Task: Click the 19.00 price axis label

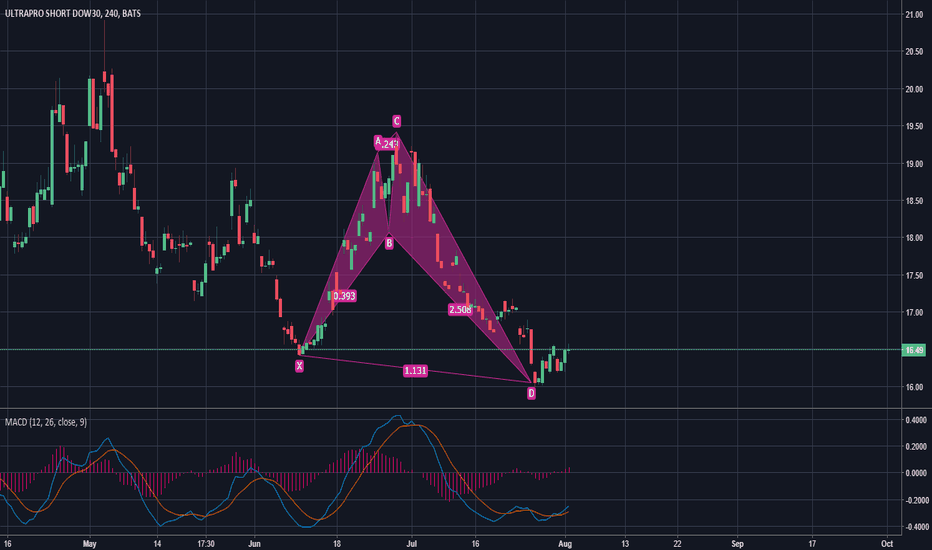Action: (914, 164)
